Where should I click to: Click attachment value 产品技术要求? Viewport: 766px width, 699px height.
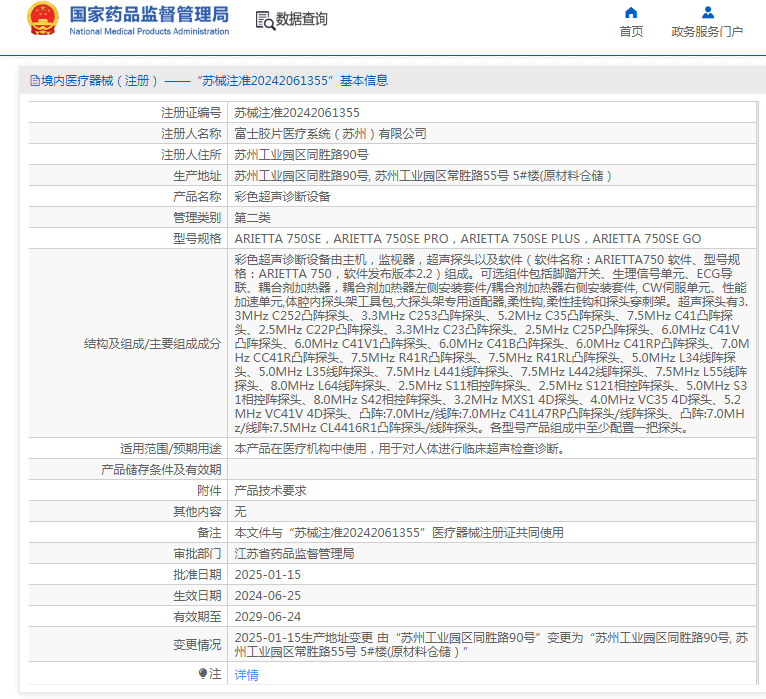[270, 491]
